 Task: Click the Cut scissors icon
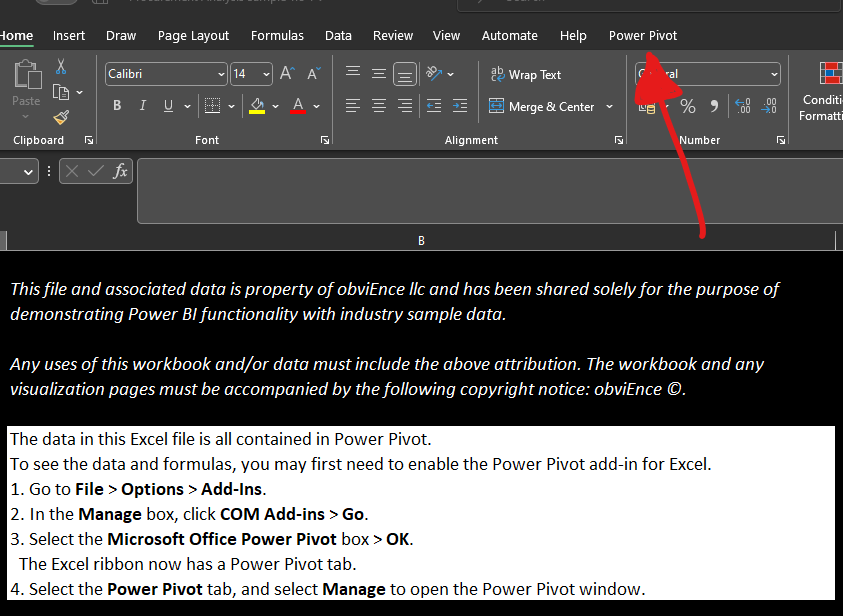[60, 67]
